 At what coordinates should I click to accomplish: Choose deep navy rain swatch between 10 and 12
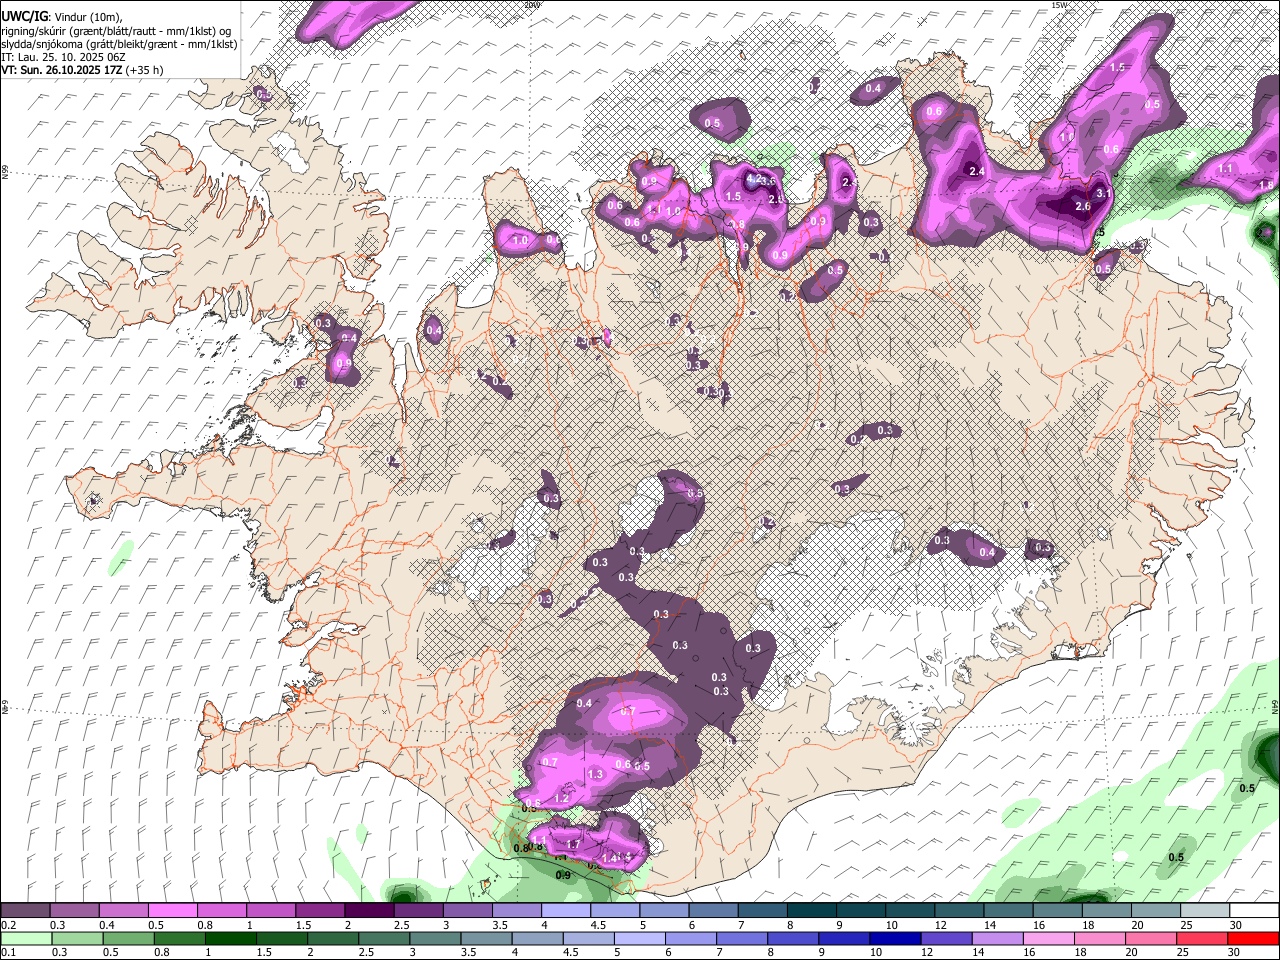[894, 939]
